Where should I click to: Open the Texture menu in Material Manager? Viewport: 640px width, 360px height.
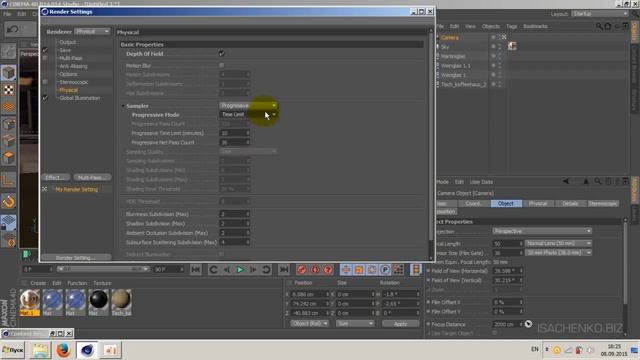tap(102, 283)
